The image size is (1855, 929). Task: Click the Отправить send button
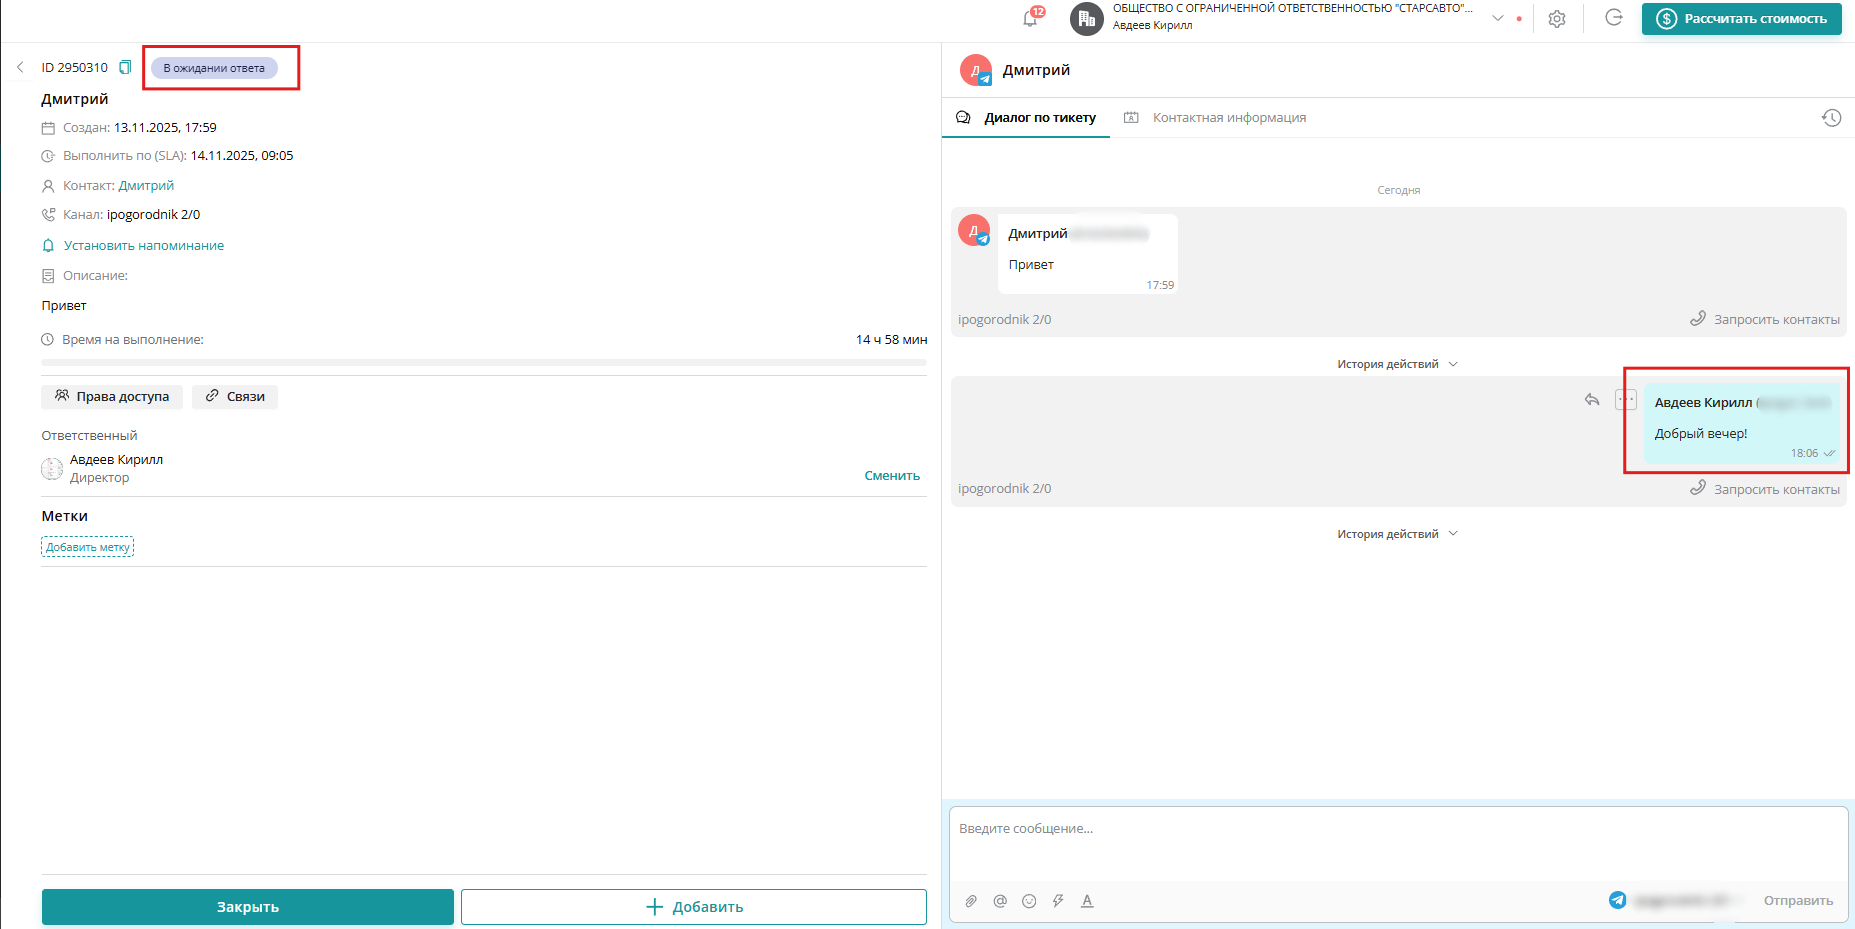coord(1798,900)
